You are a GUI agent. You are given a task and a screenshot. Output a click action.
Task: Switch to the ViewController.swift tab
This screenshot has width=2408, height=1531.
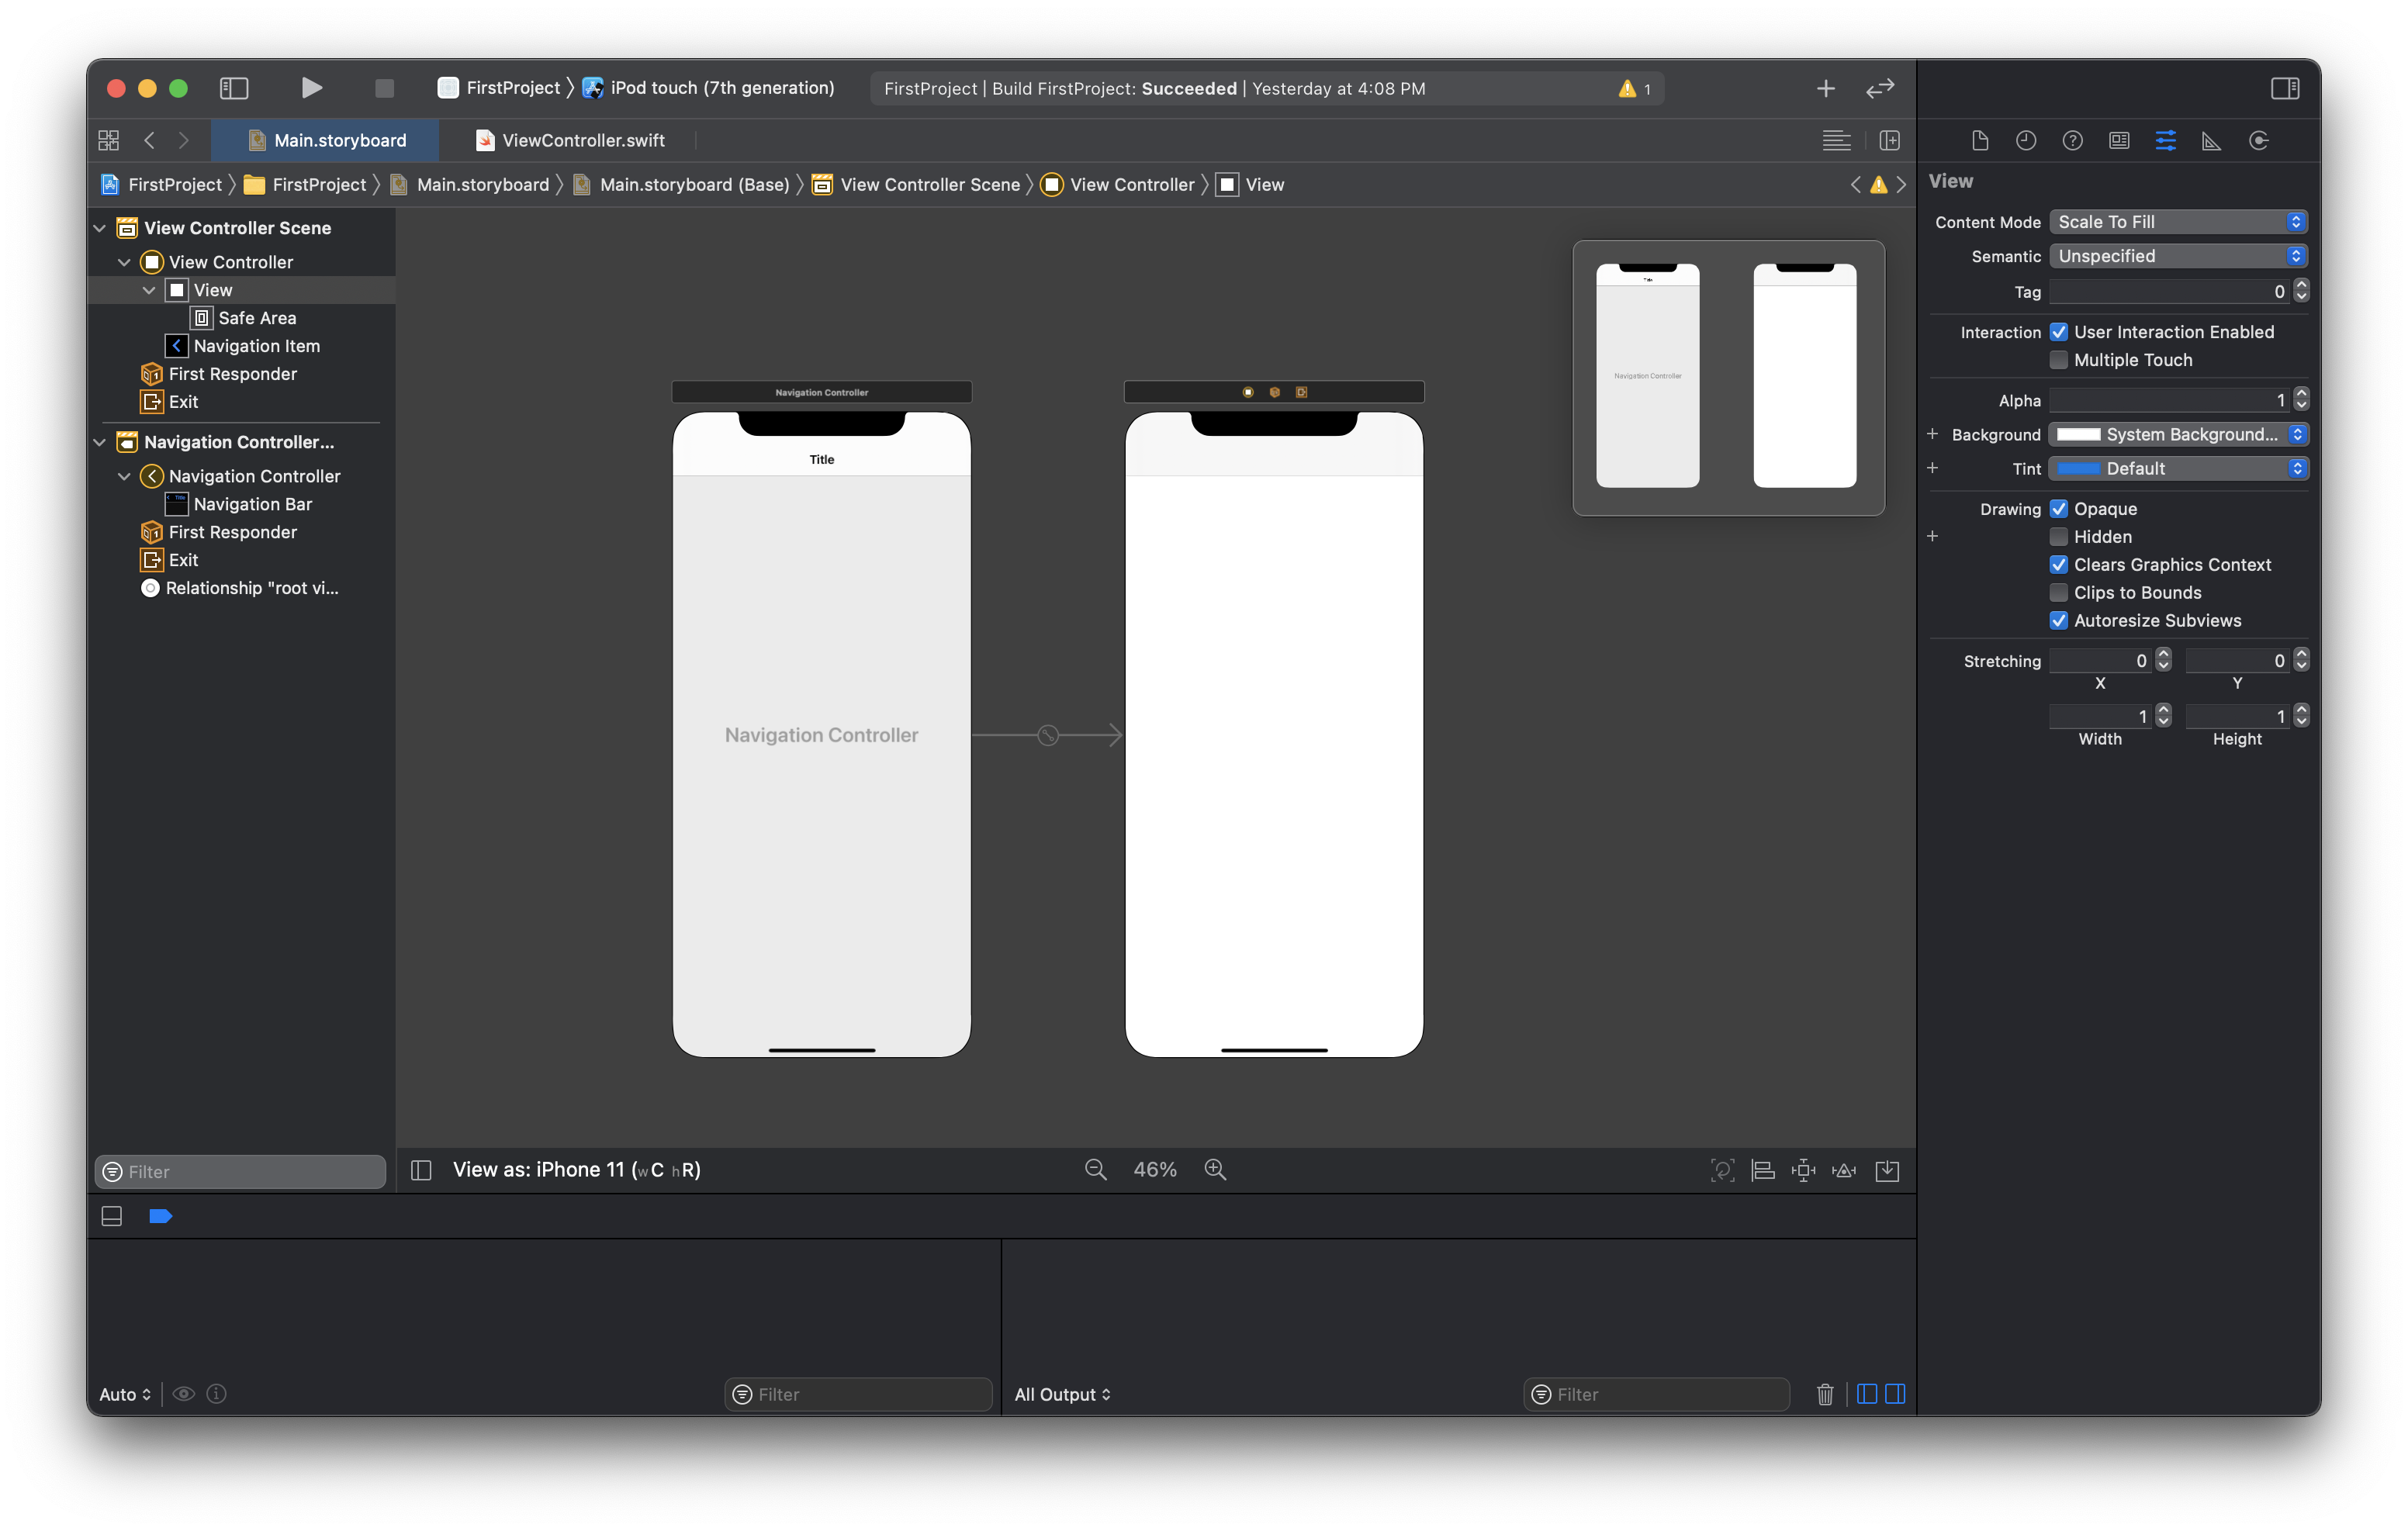coord(570,140)
